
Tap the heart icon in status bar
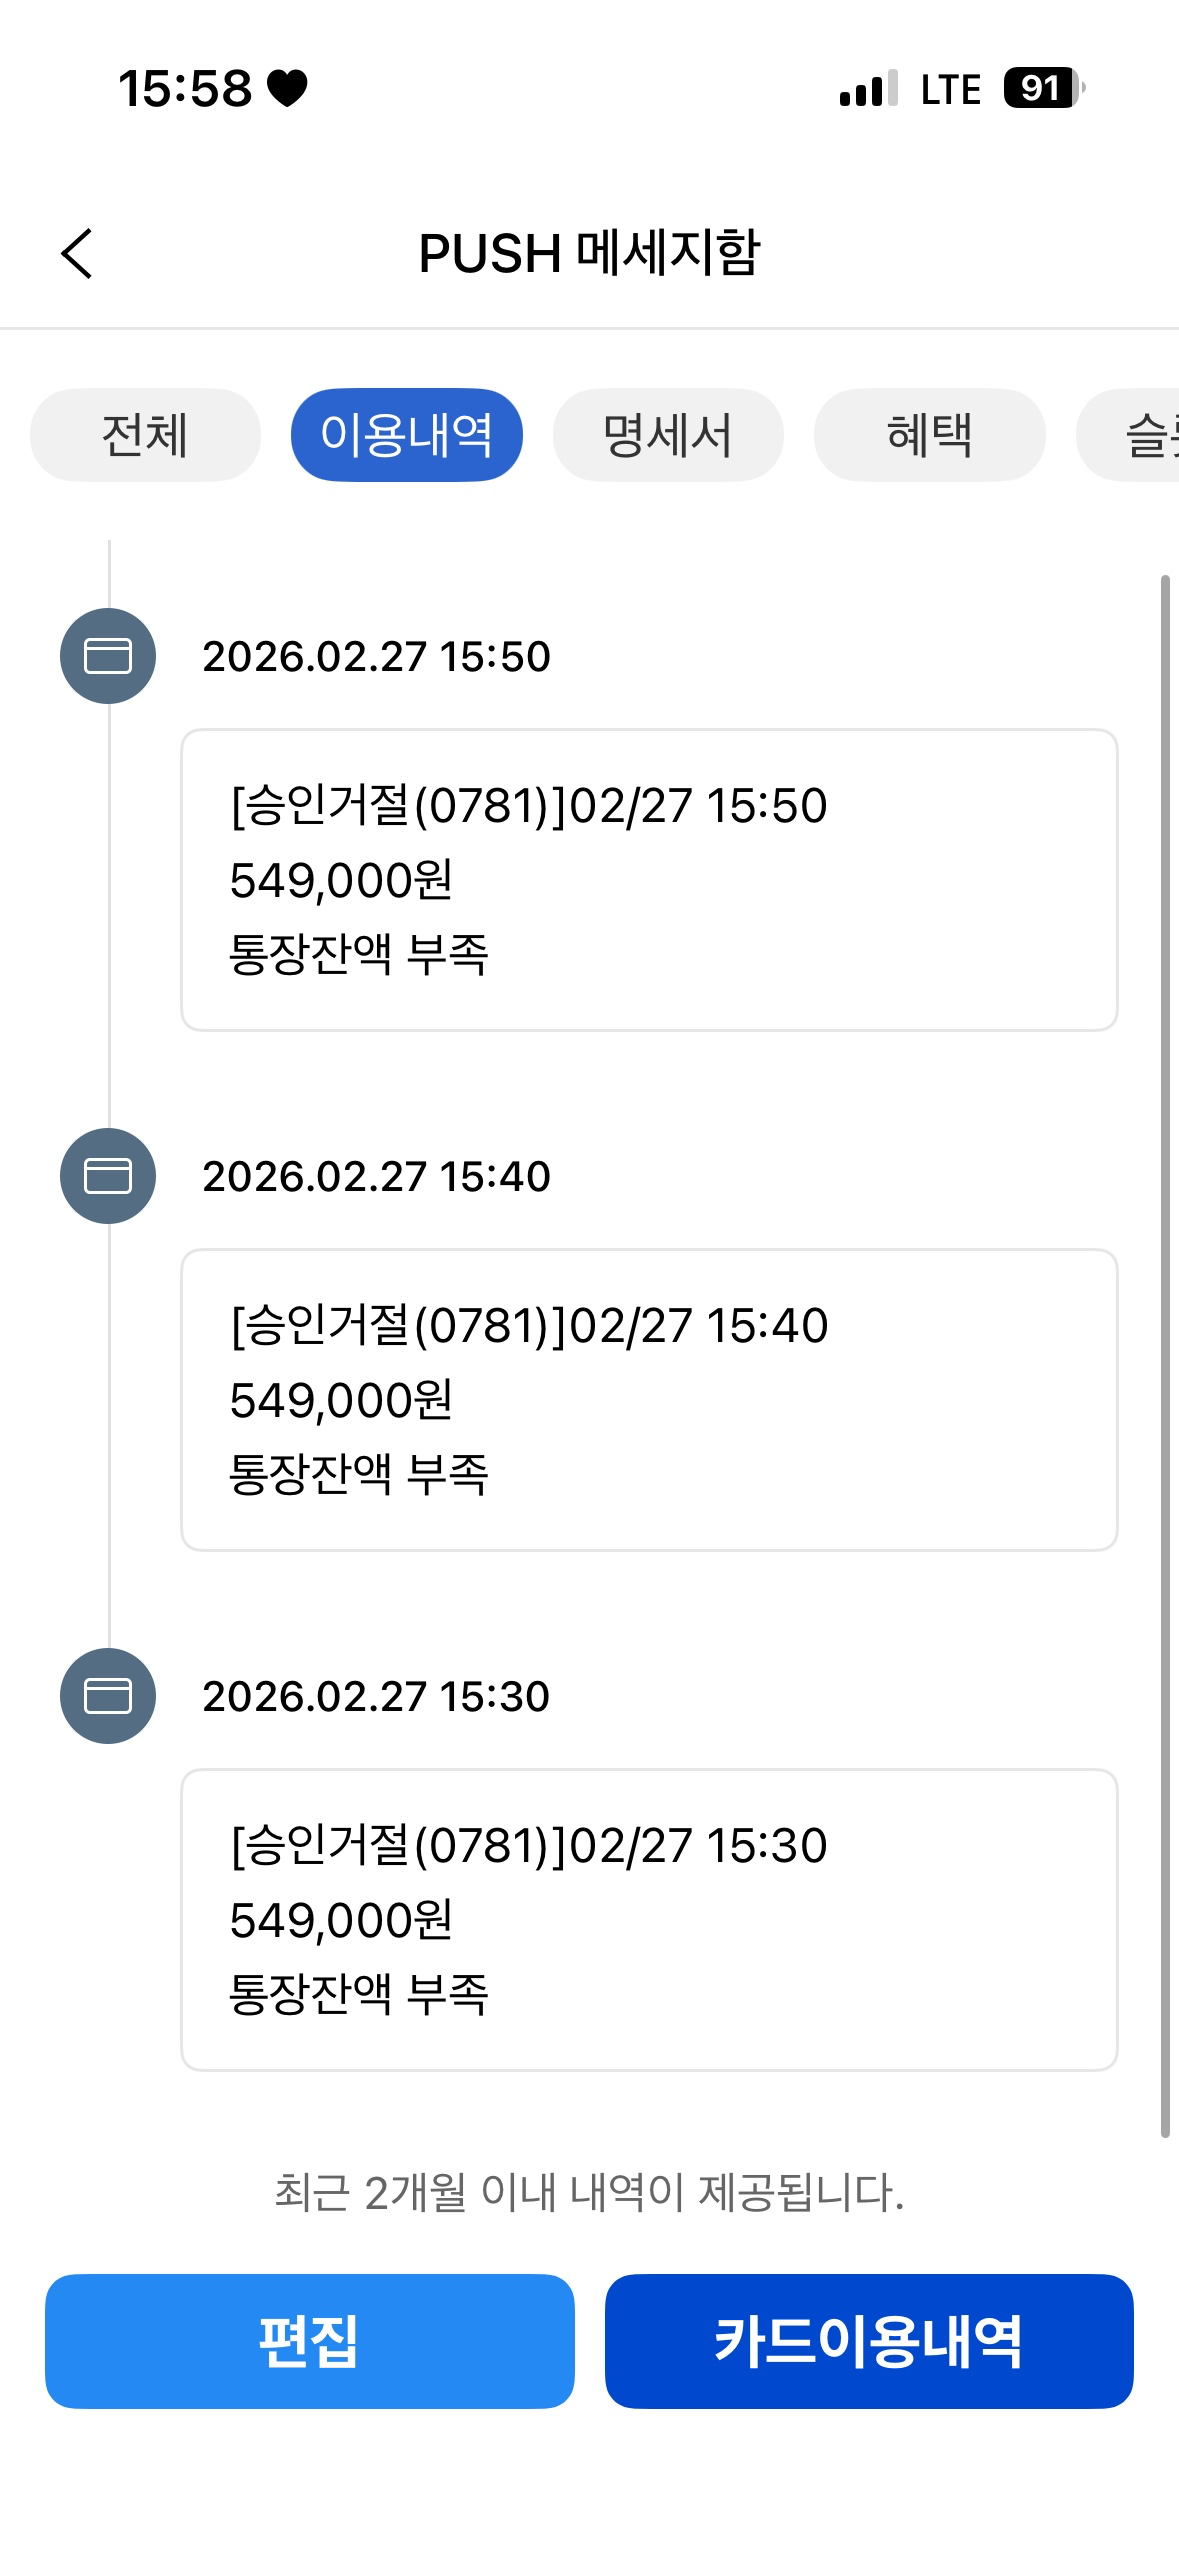click(x=288, y=88)
